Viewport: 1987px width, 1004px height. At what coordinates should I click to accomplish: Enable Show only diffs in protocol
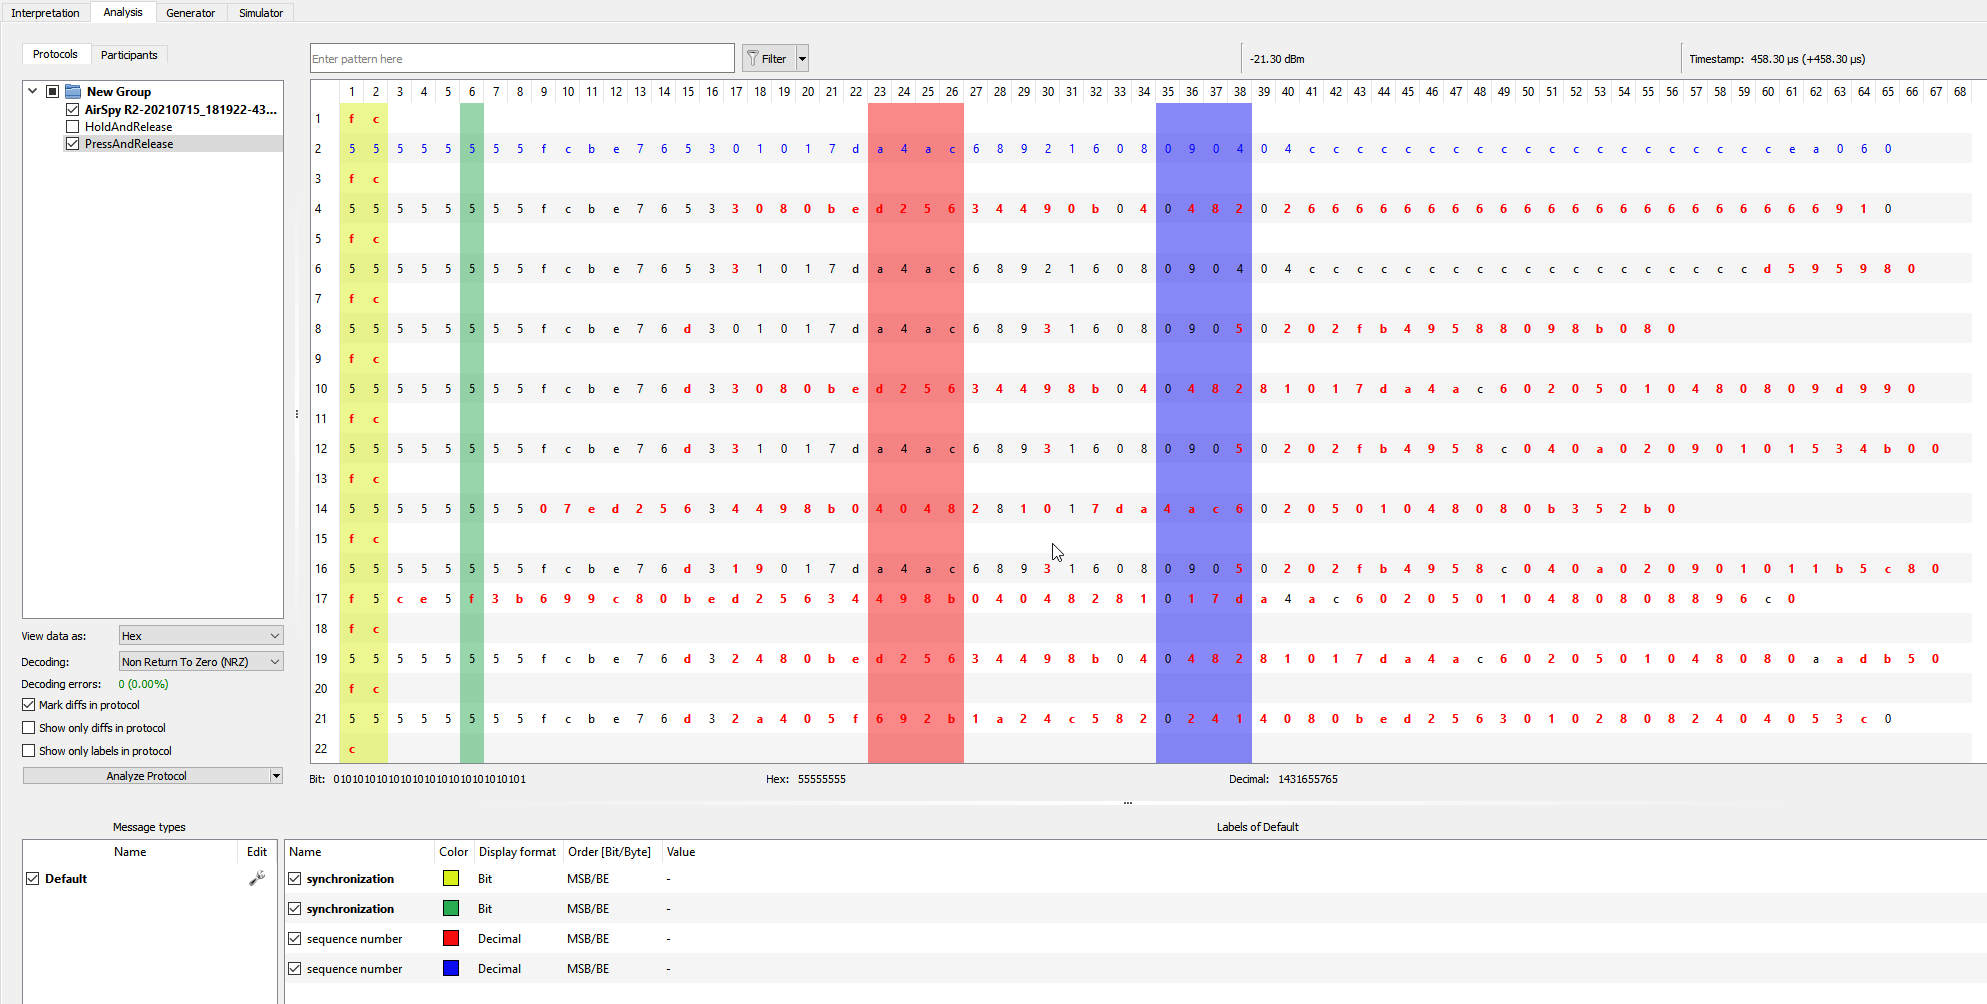[x=29, y=728]
